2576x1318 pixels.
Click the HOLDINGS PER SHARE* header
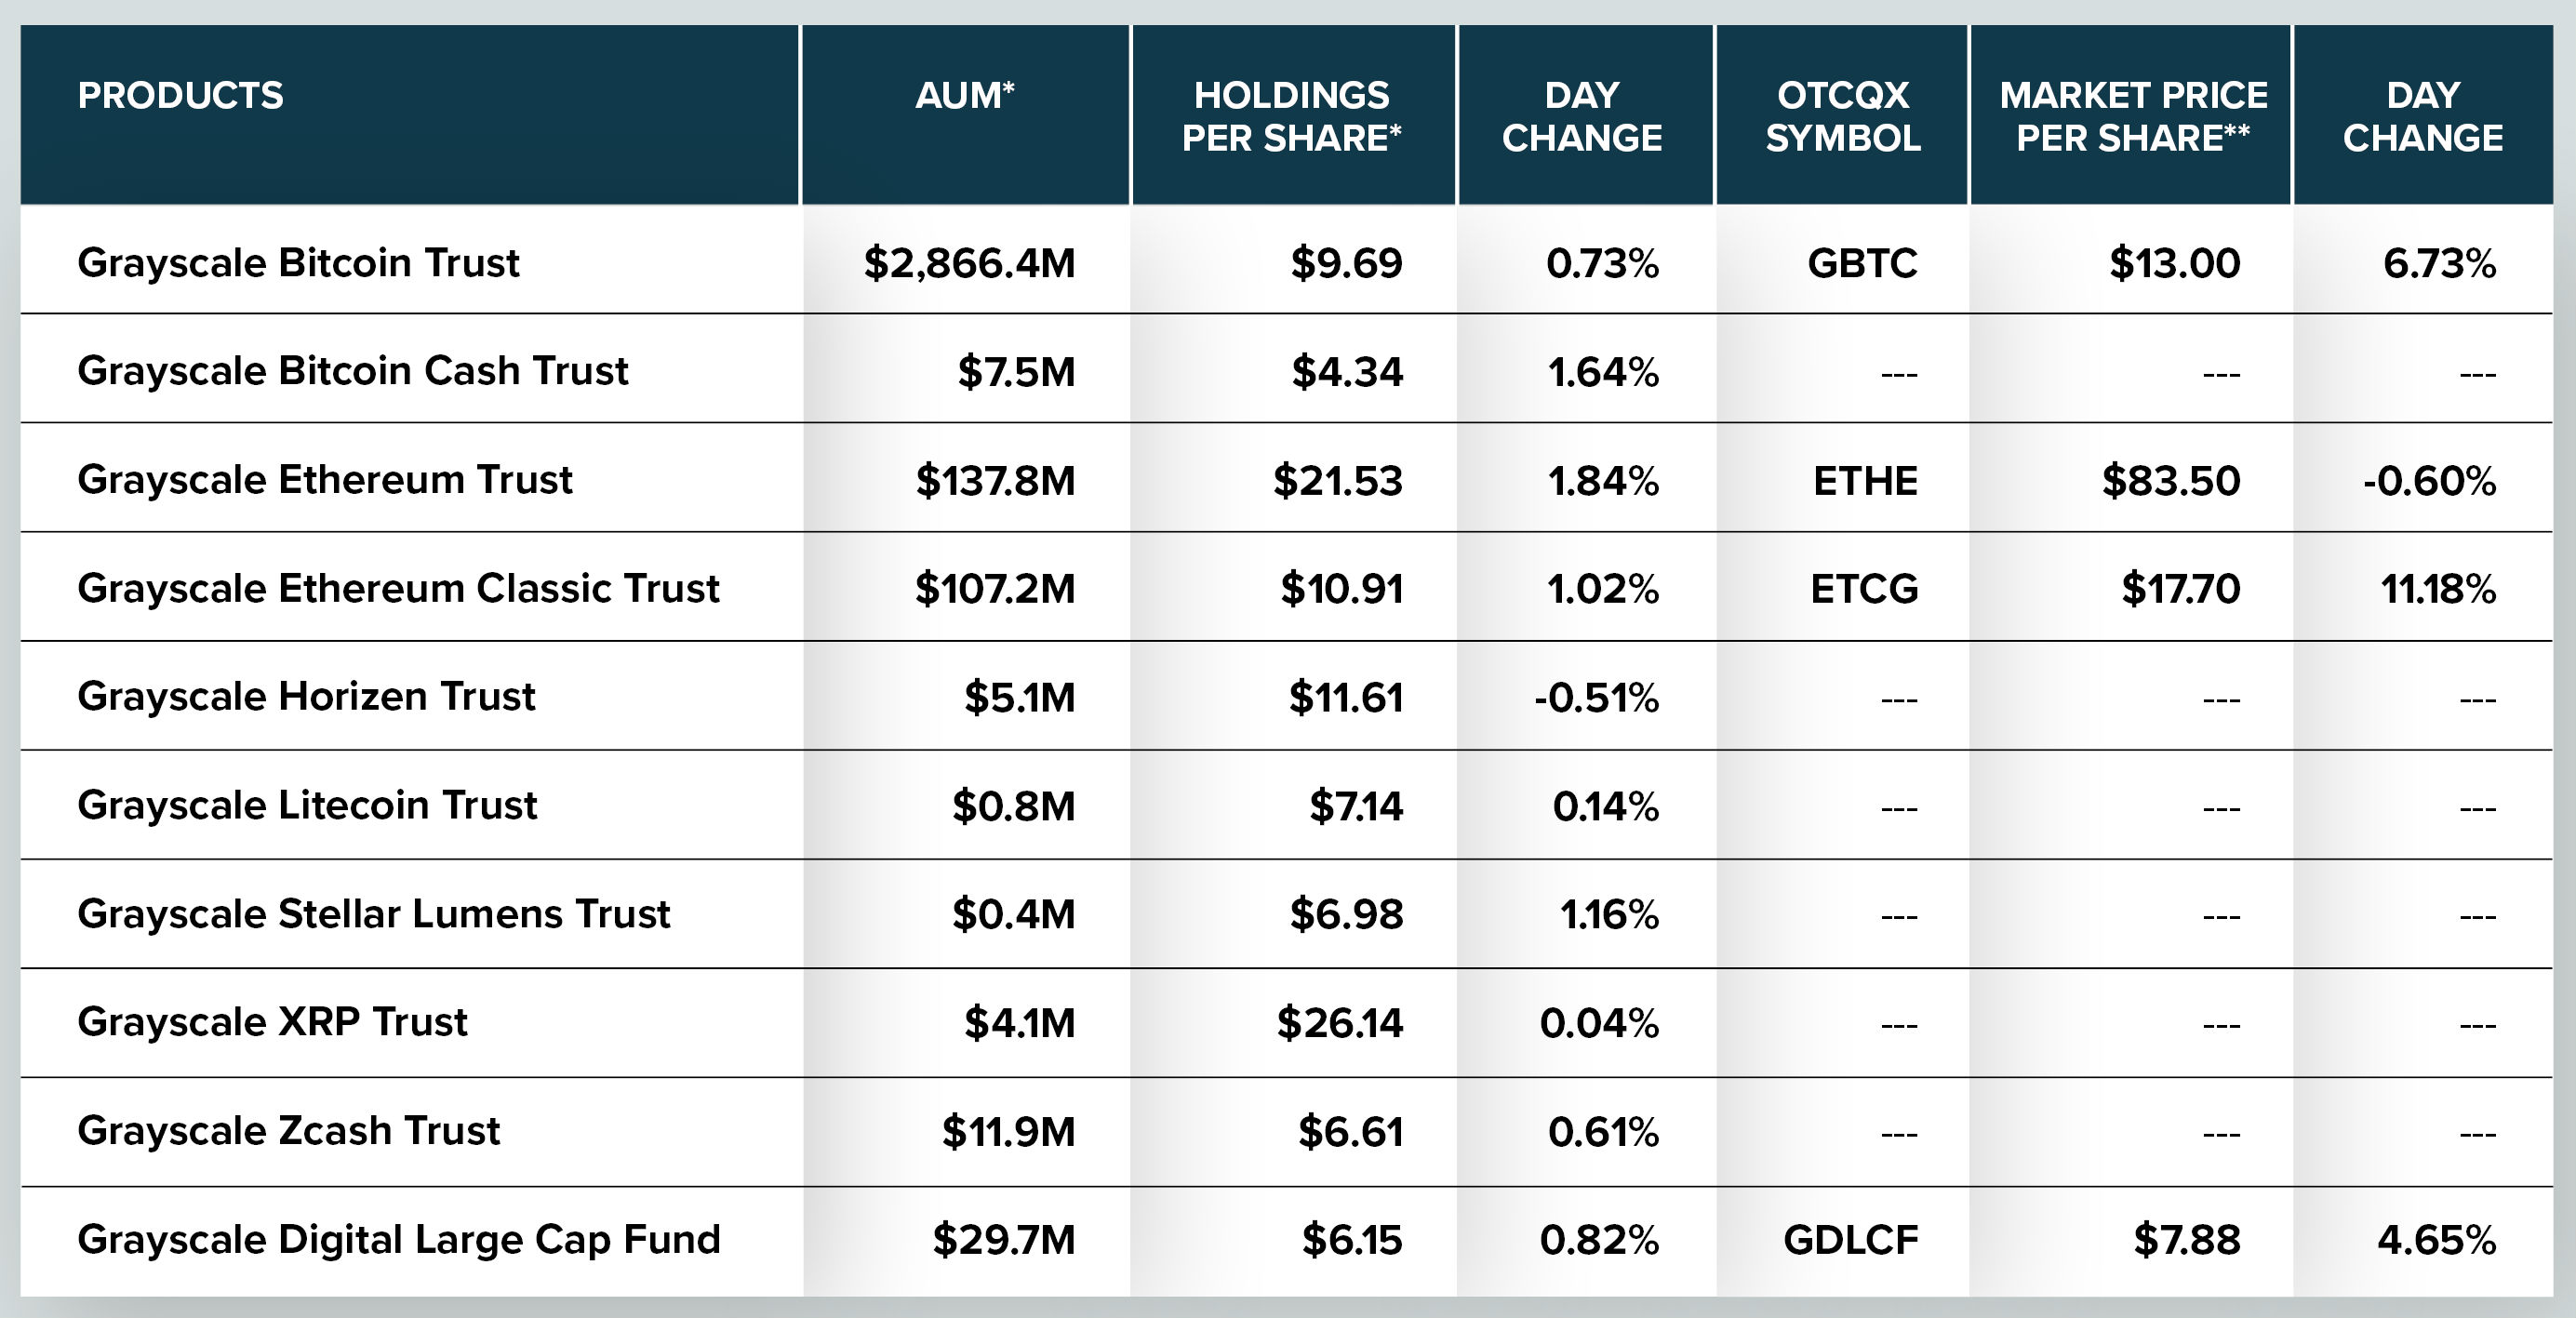coord(1292,116)
